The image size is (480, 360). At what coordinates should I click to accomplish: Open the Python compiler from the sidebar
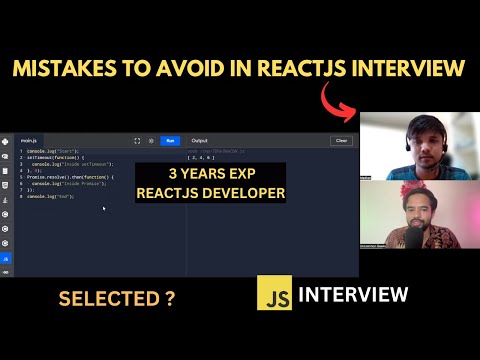5,142
